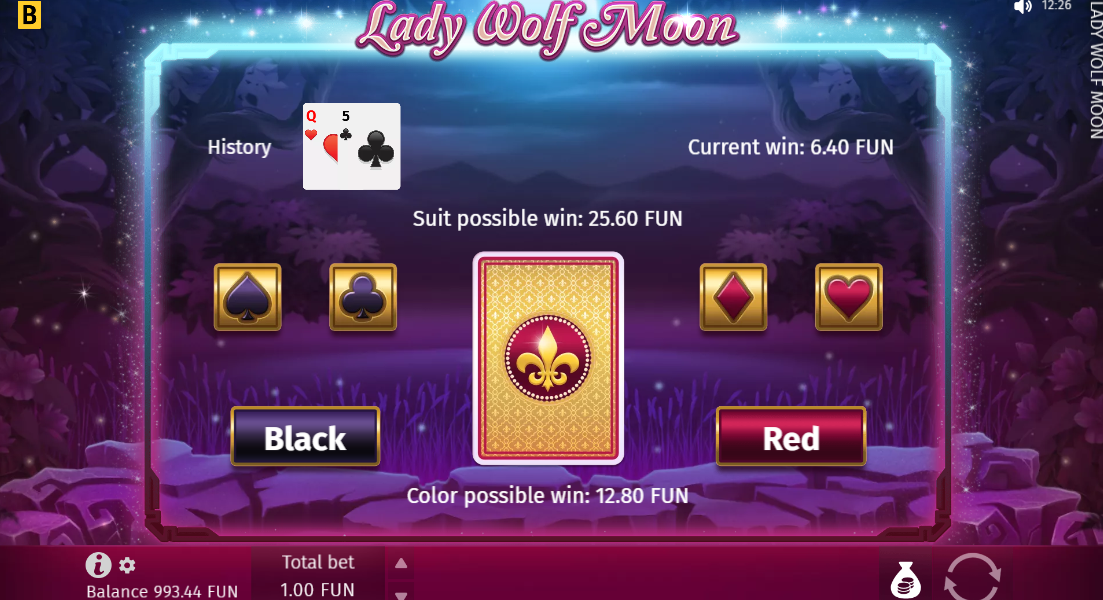Image resolution: width=1103 pixels, height=600 pixels.
Task: Collect winnings with the money bag icon
Action: pos(905,579)
